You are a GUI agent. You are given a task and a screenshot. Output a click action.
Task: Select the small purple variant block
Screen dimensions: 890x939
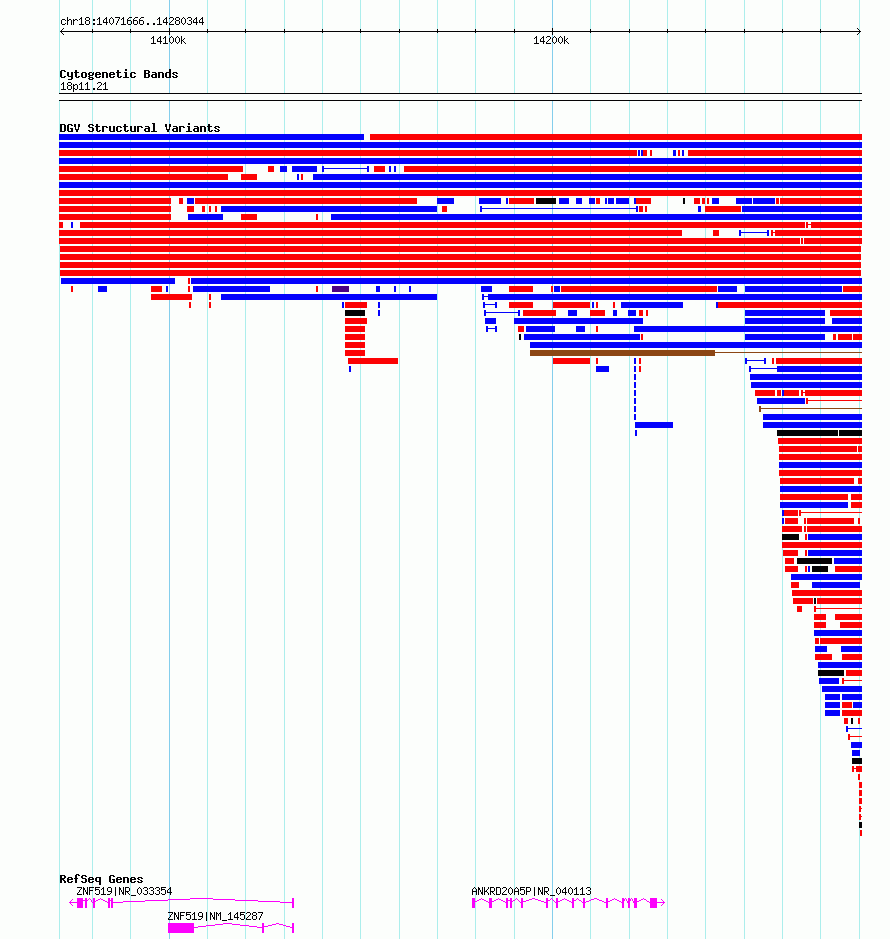point(340,289)
